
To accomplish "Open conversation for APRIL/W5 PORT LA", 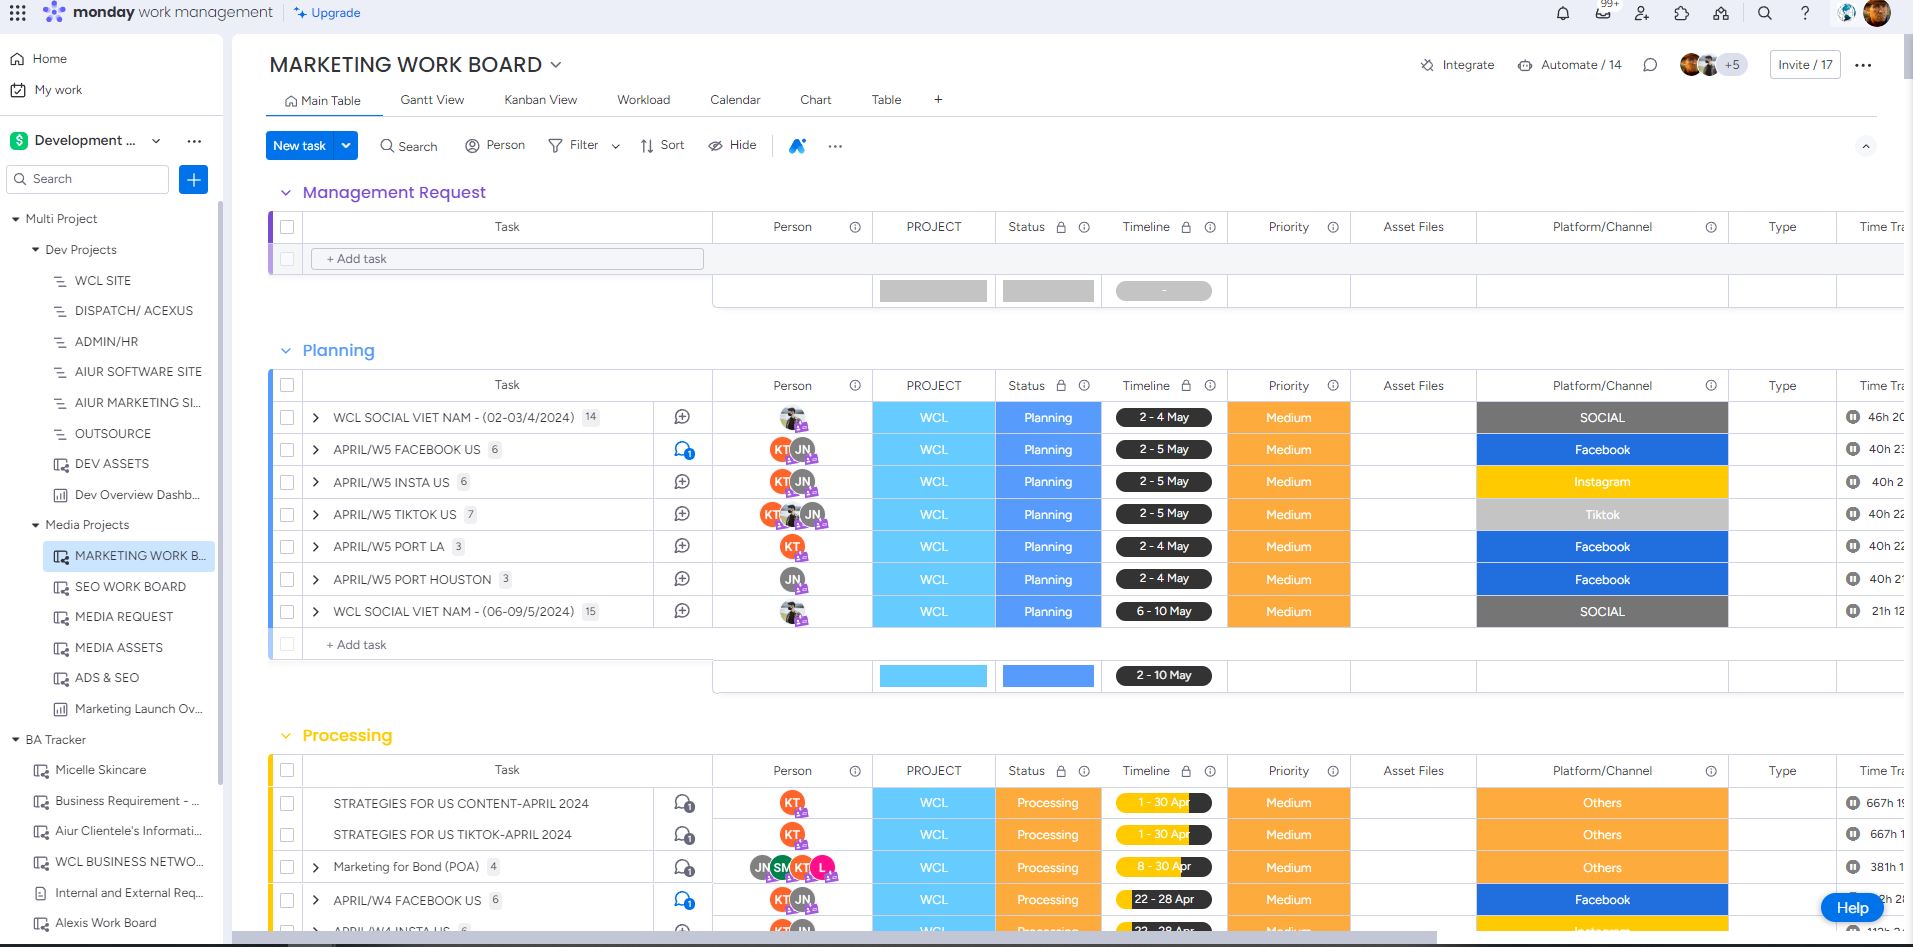I will pyautogui.click(x=682, y=546).
